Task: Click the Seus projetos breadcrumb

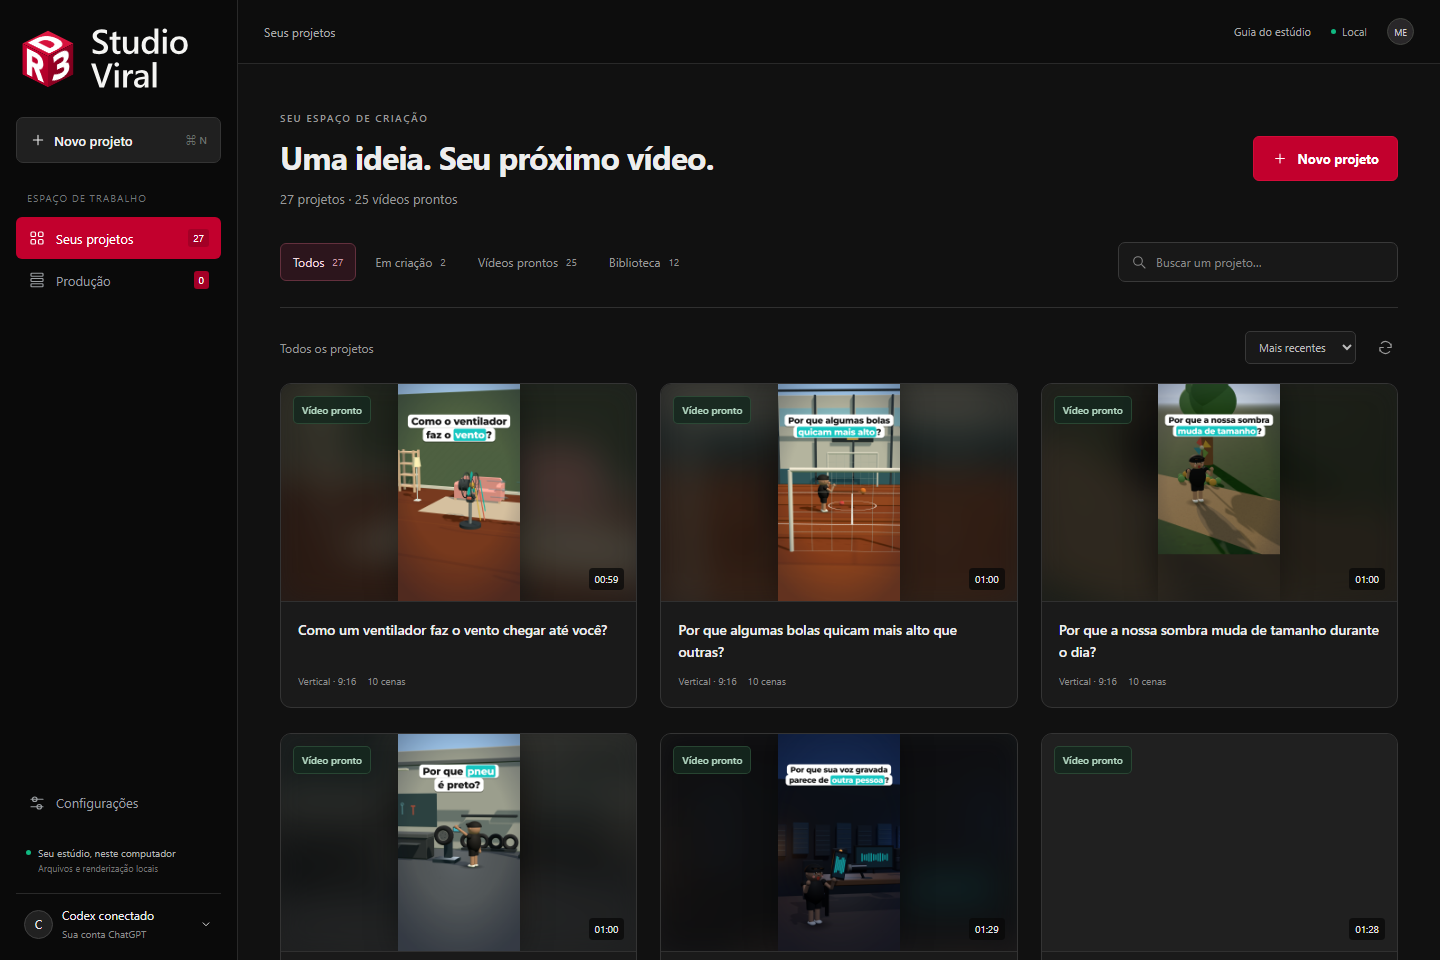Action: pos(299,32)
